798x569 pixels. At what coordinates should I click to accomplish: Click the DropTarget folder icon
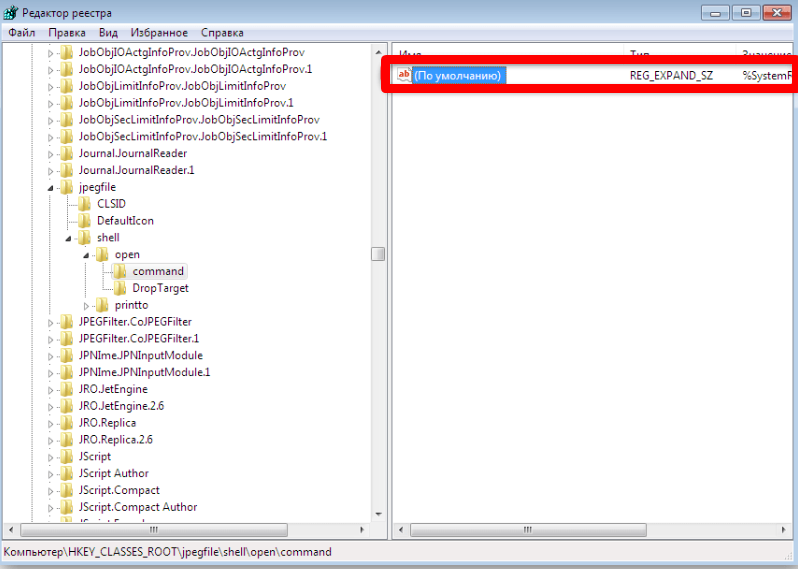(x=120, y=288)
